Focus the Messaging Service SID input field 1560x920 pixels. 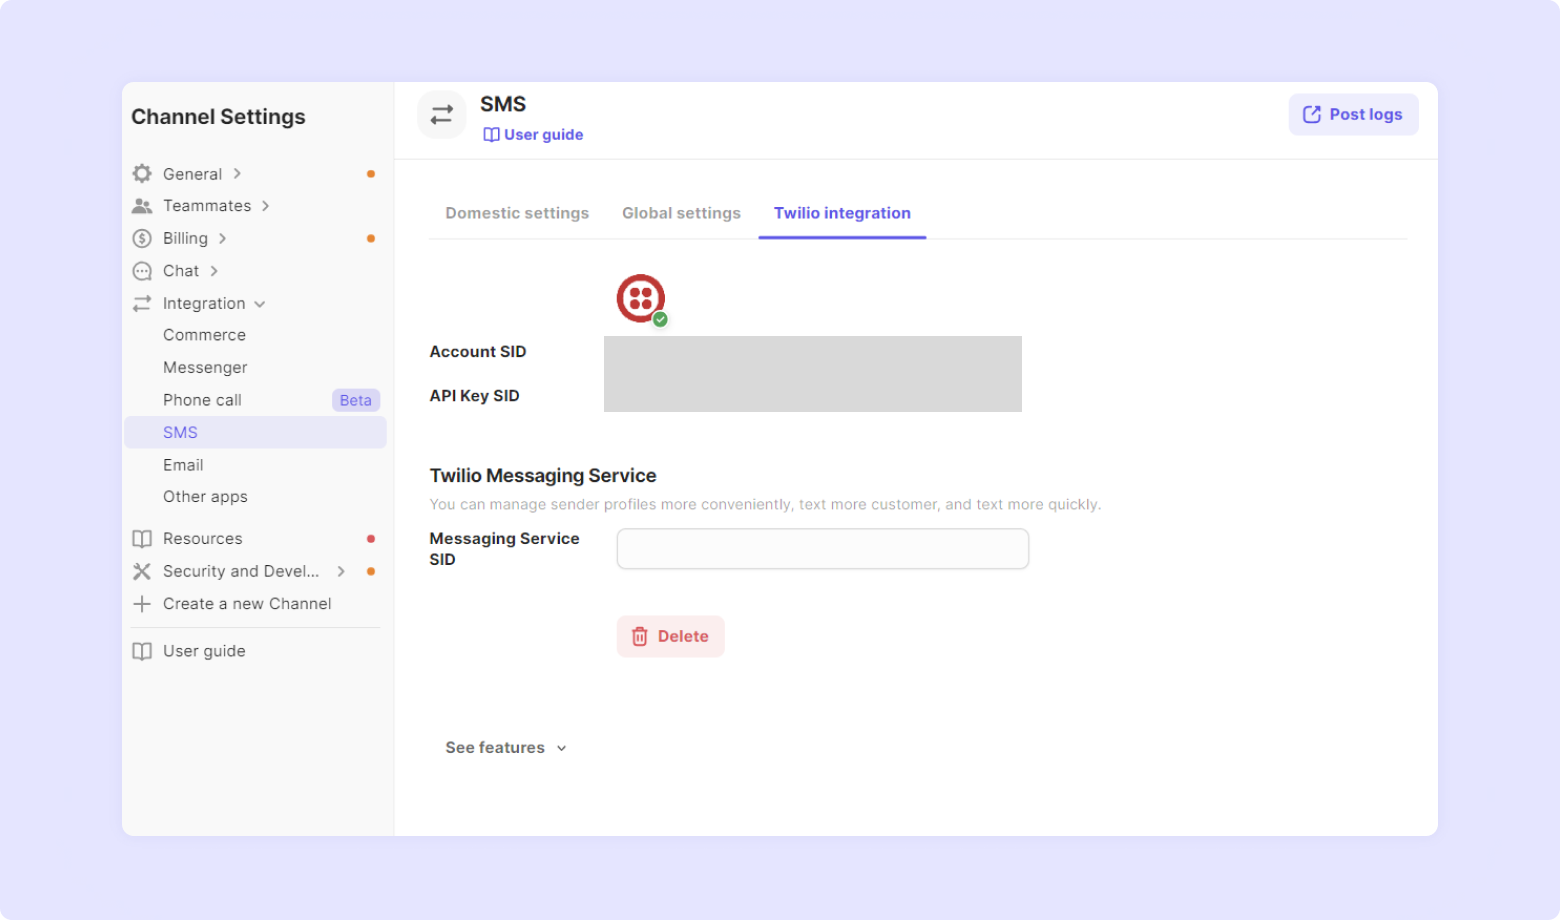(822, 549)
